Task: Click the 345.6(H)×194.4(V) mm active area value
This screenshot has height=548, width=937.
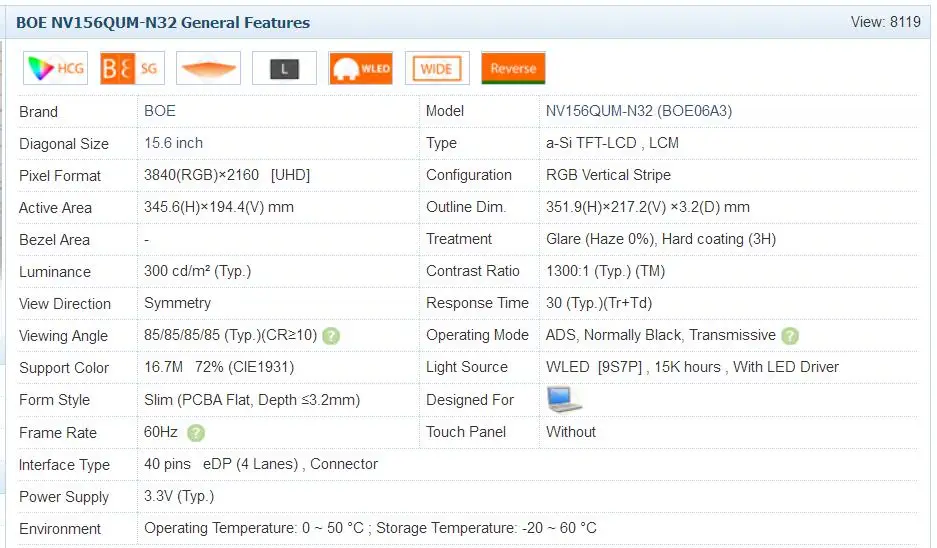Action: click(x=219, y=207)
